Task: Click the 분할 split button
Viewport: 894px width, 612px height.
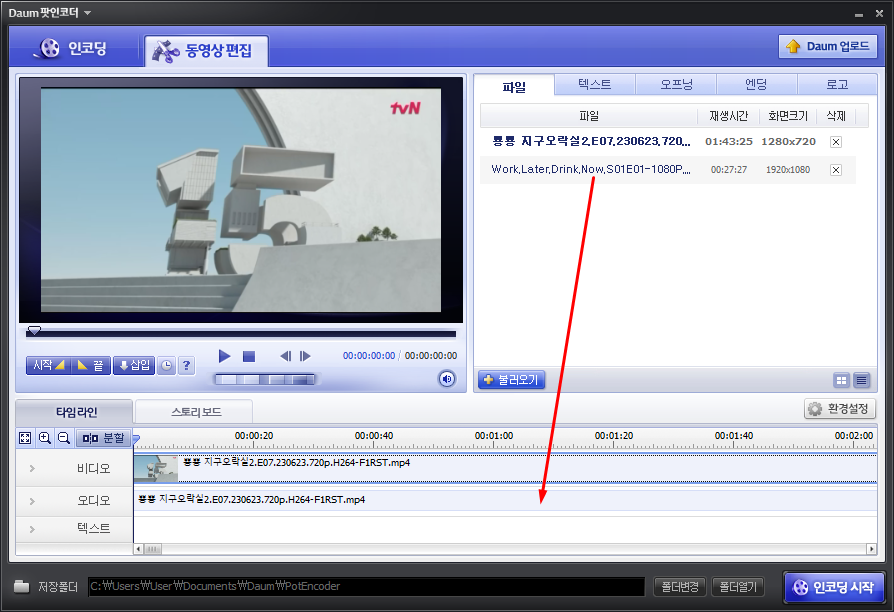Action: coord(103,438)
